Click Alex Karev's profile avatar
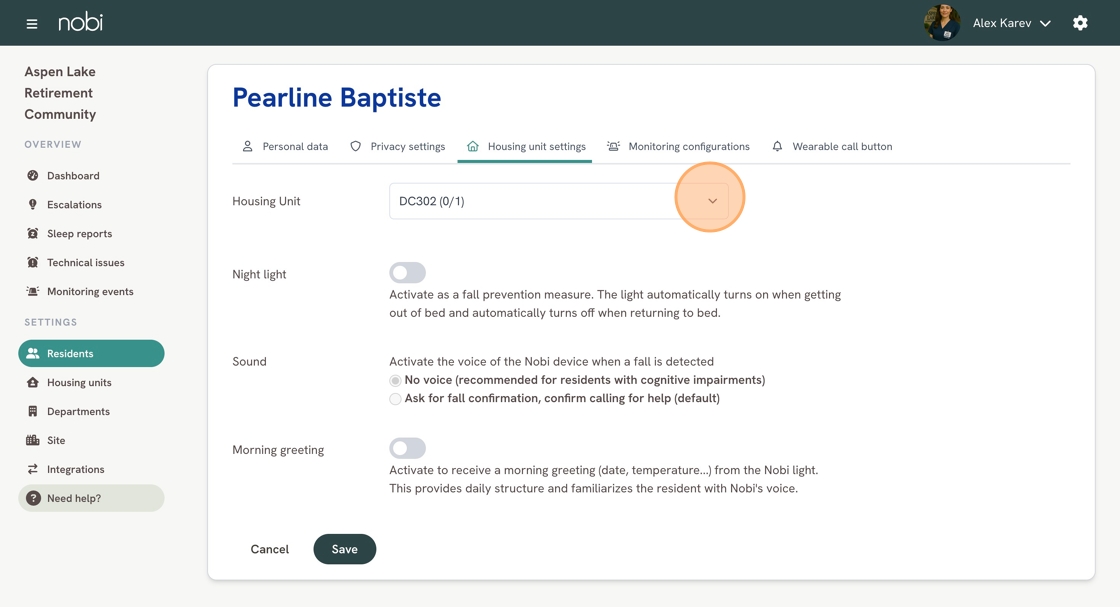The image size is (1120, 607). (x=941, y=23)
